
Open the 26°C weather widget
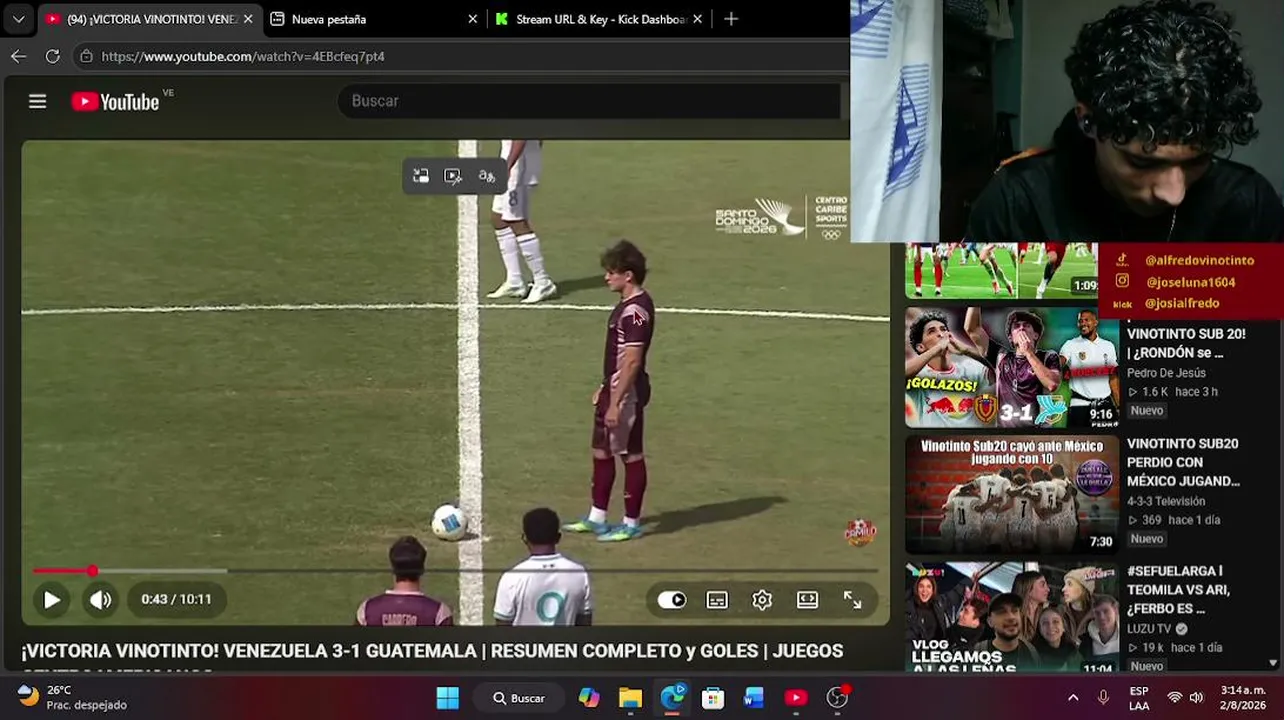point(72,698)
